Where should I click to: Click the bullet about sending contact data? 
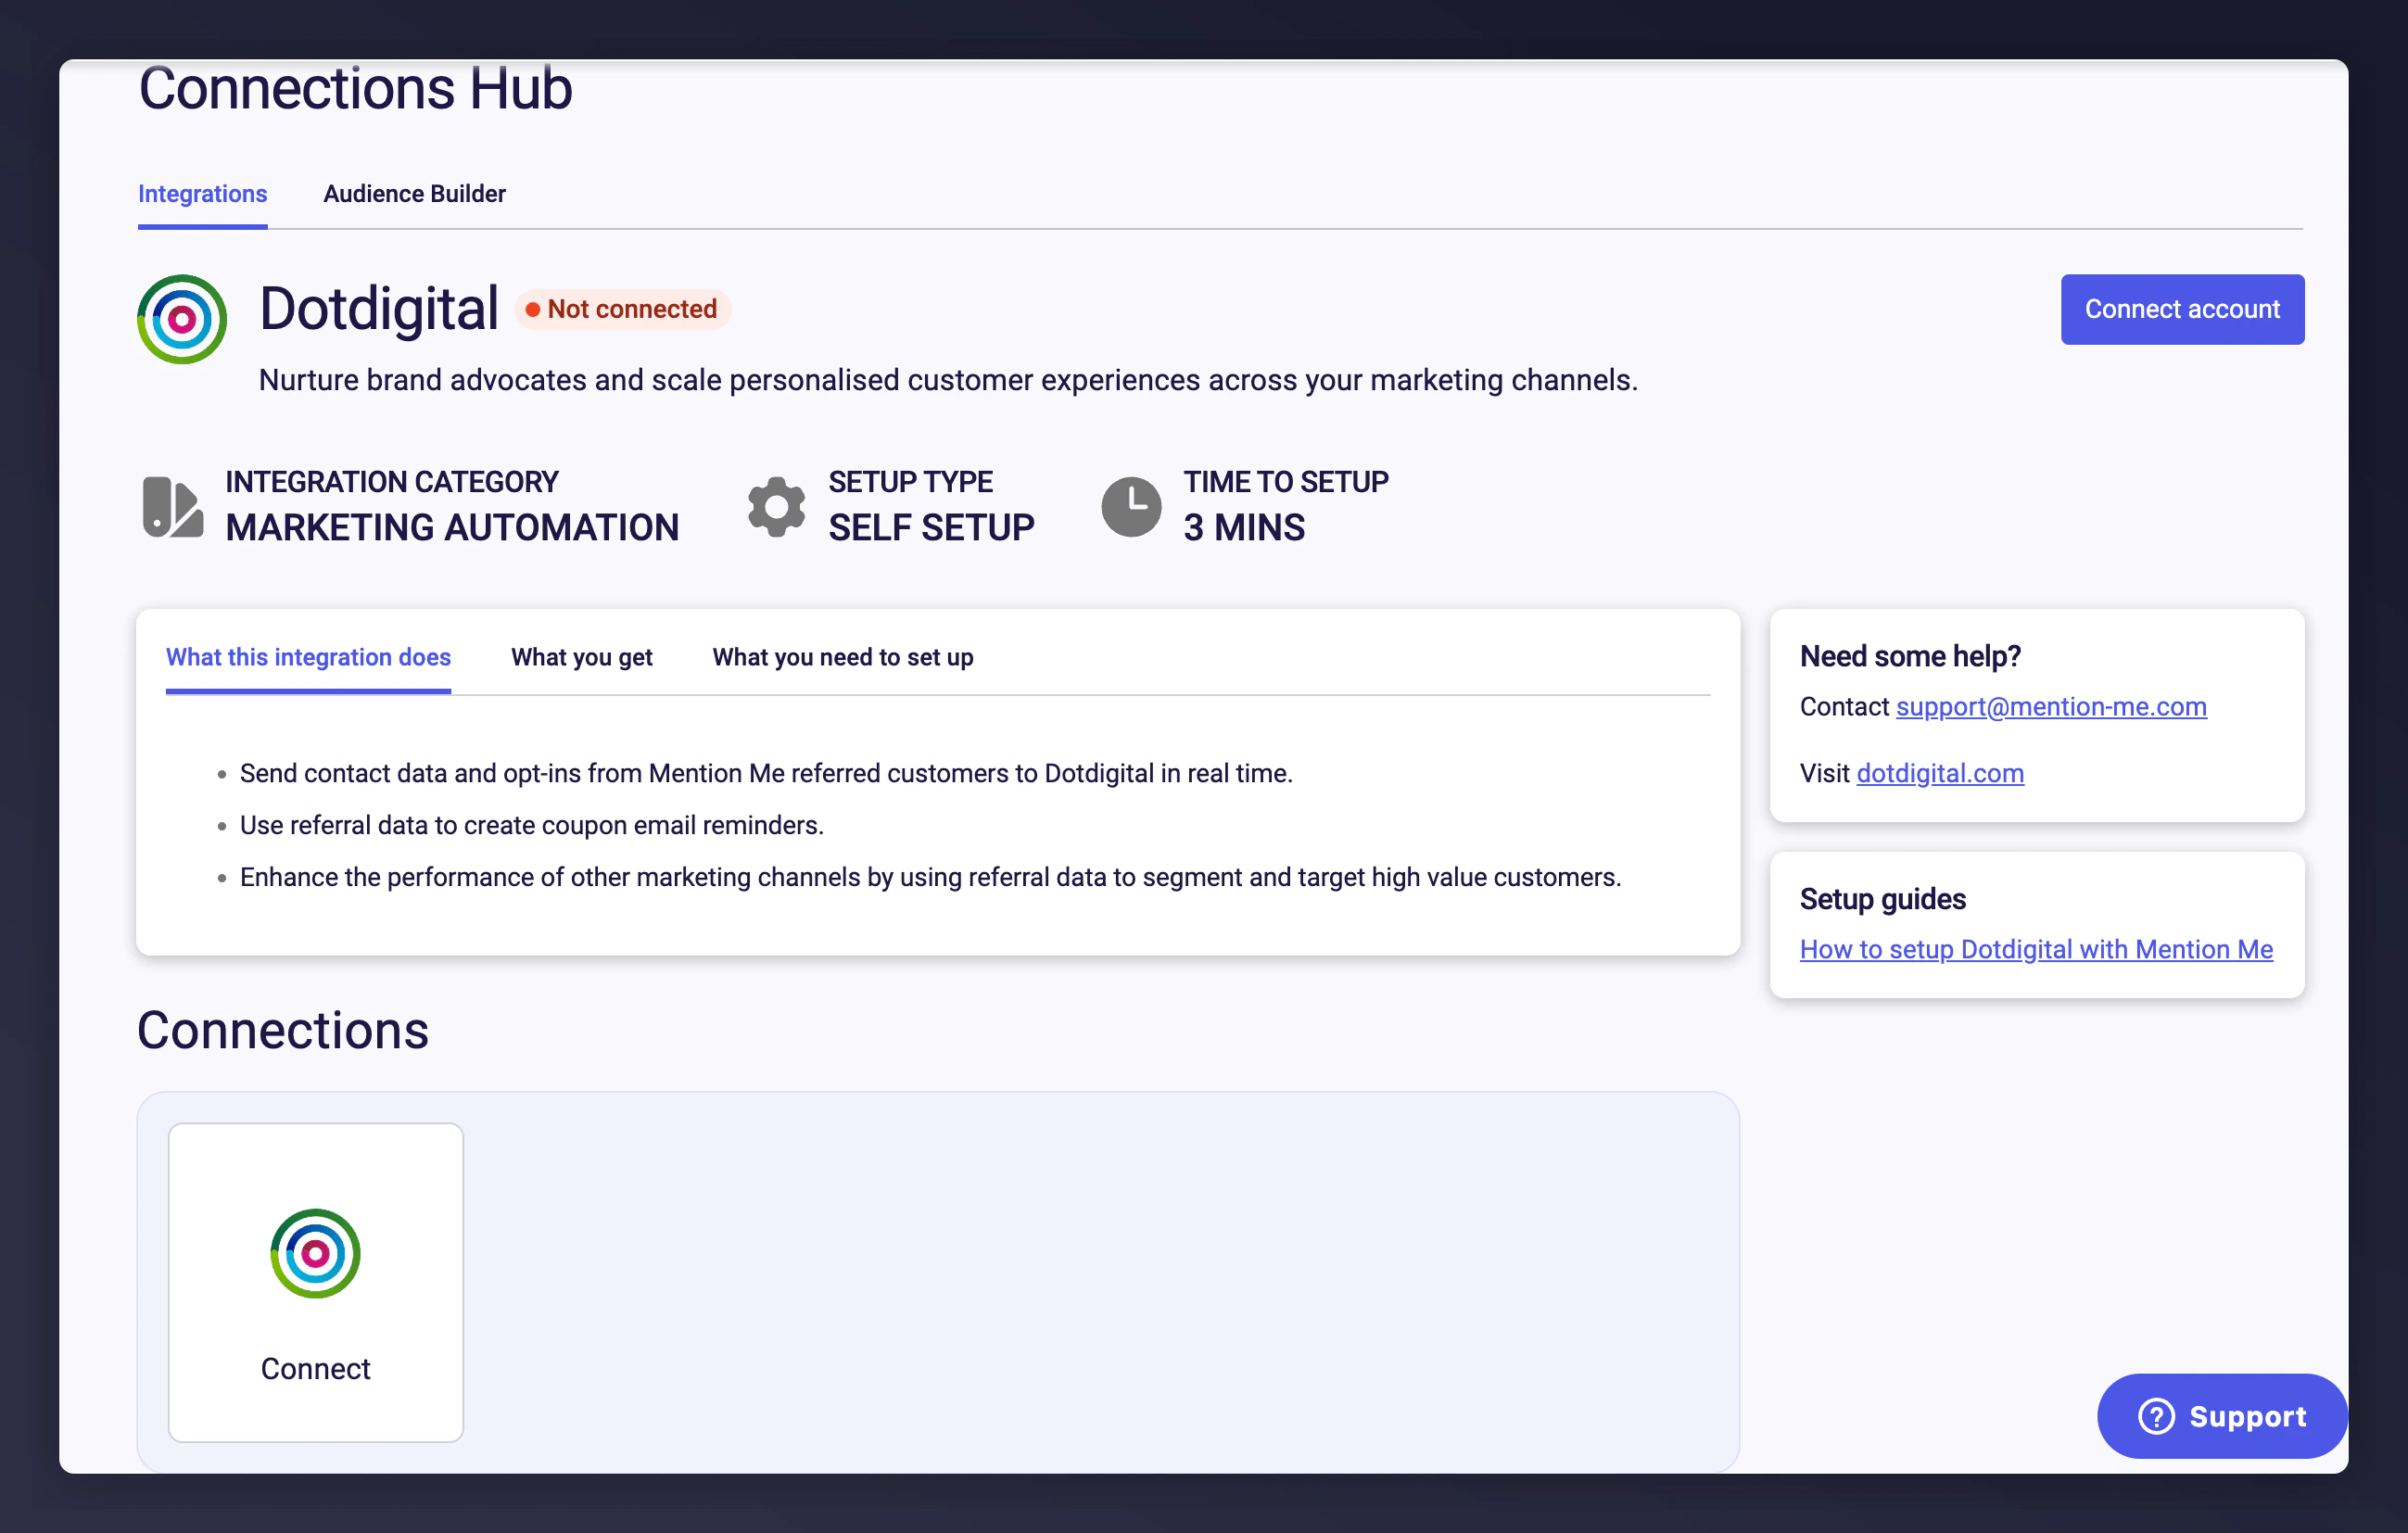click(766, 773)
